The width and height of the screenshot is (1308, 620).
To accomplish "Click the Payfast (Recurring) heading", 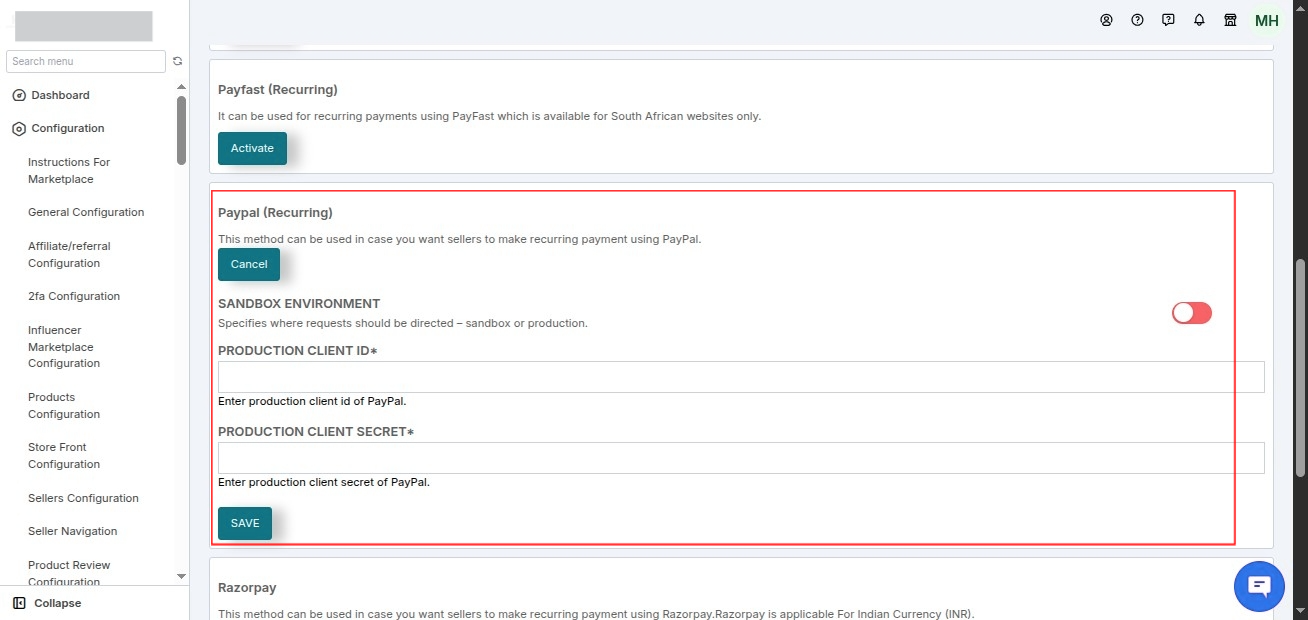I will point(278,90).
